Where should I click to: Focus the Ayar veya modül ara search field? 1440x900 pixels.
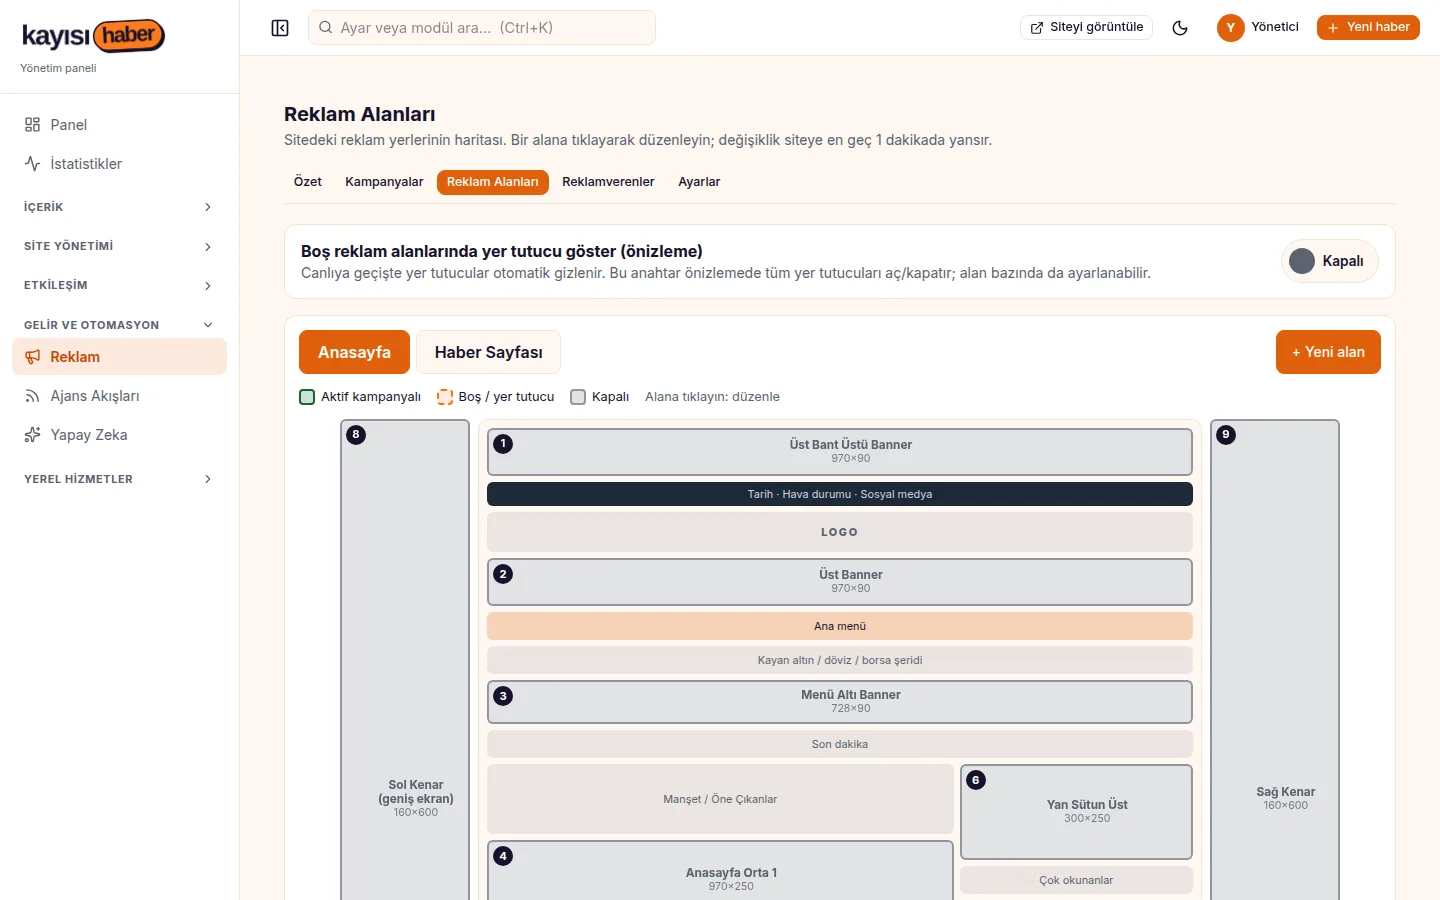[482, 28]
